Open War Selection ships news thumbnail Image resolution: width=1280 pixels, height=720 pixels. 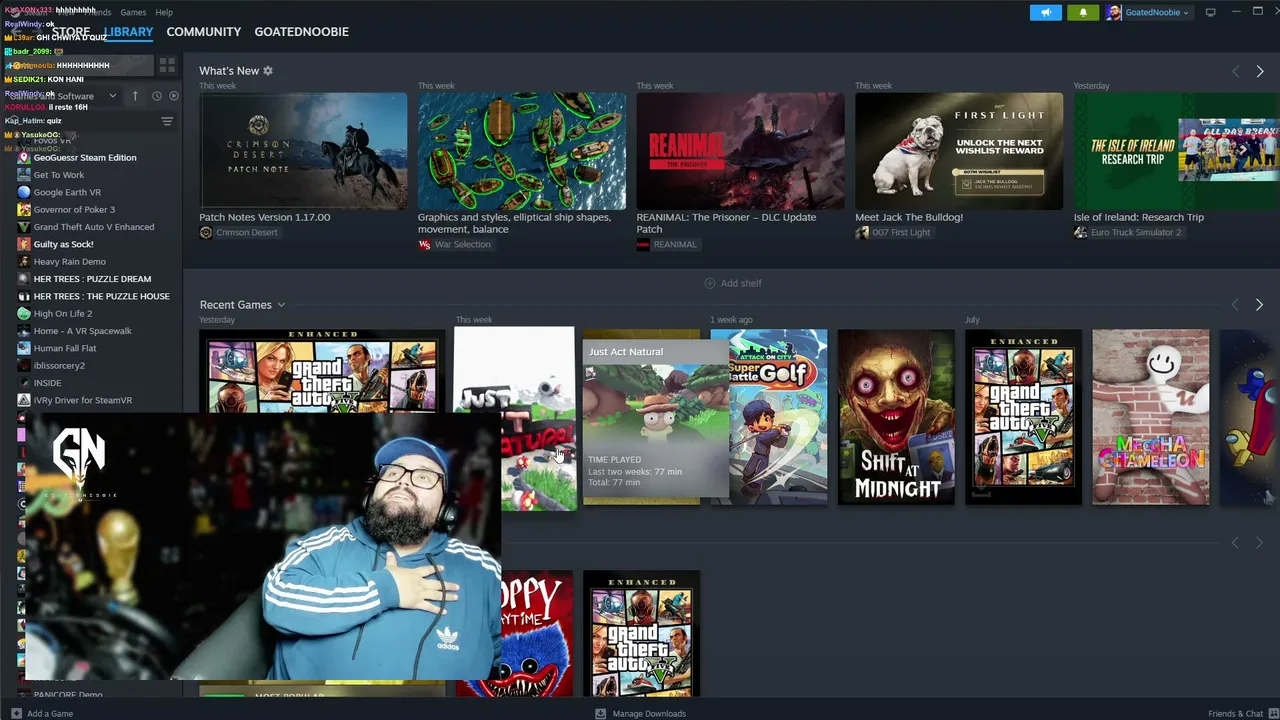[522, 151]
